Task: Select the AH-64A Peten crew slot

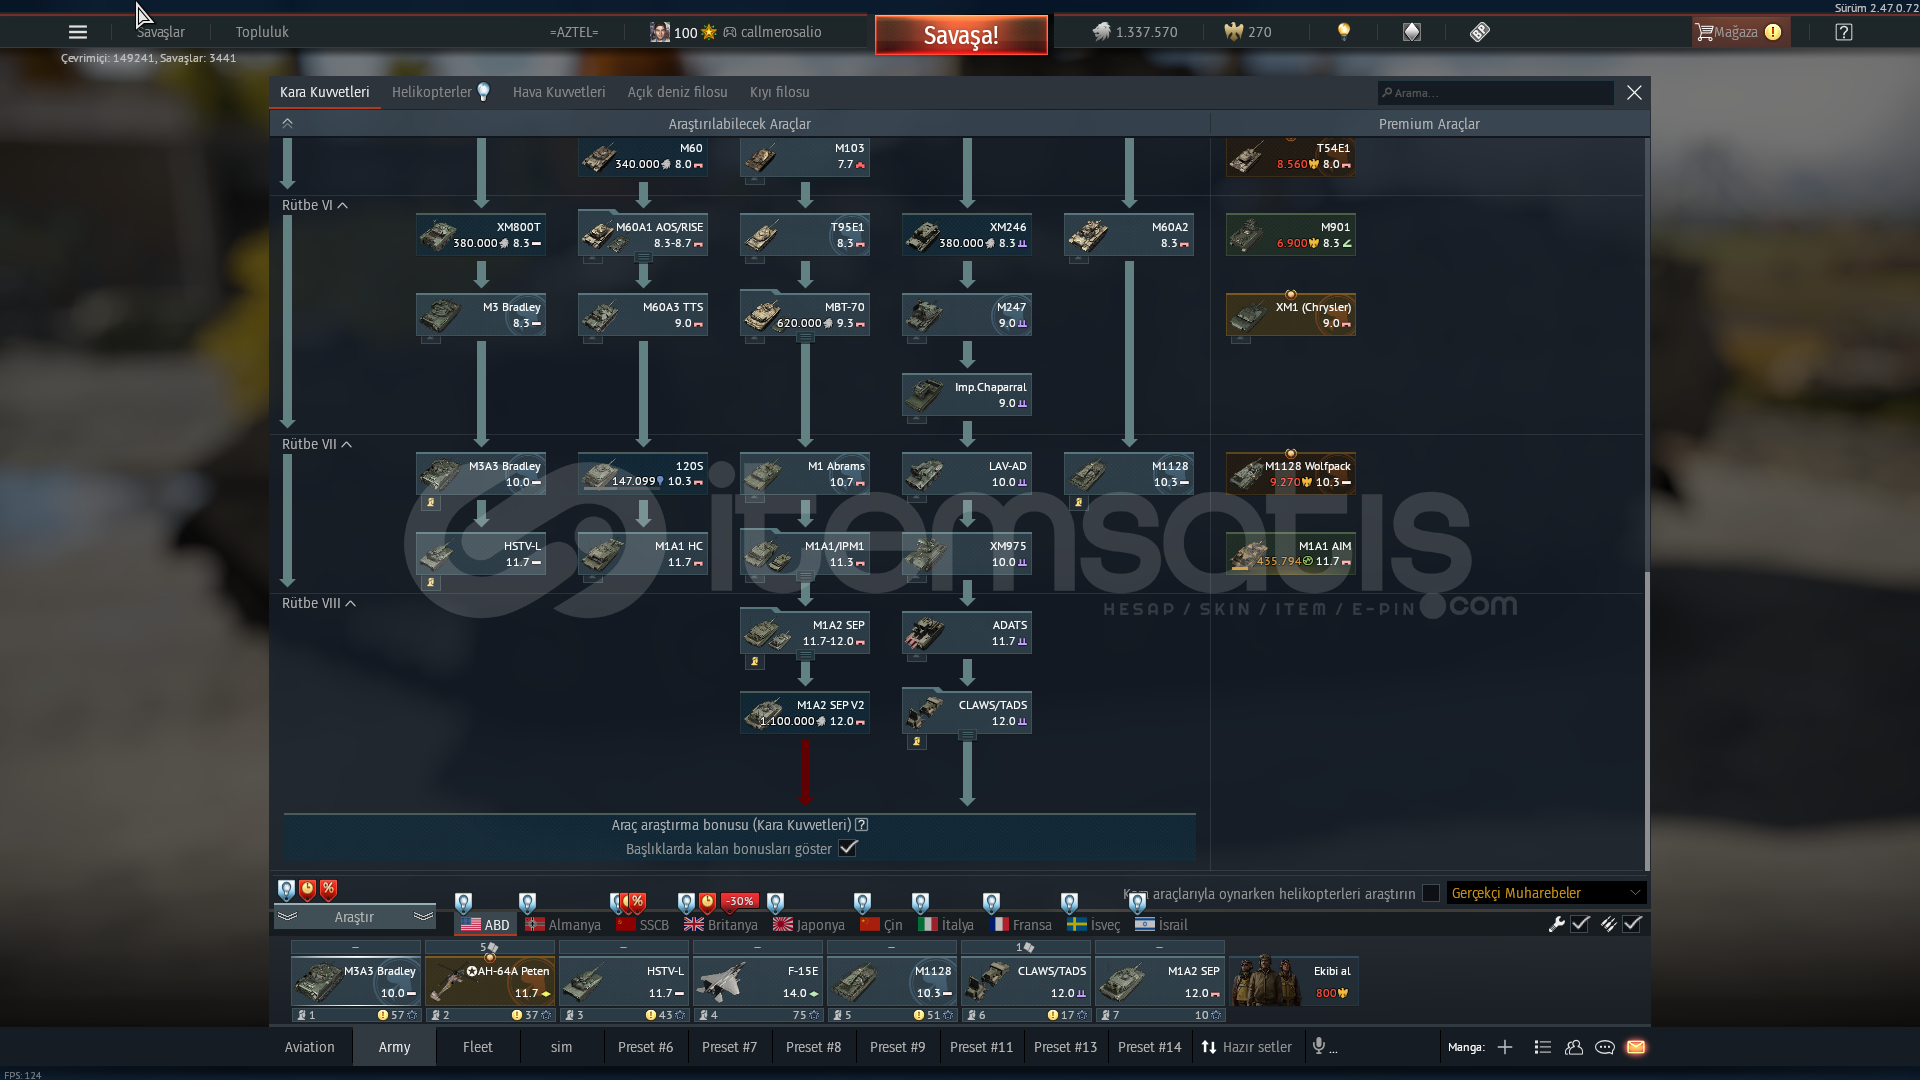Action: pos(490,982)
